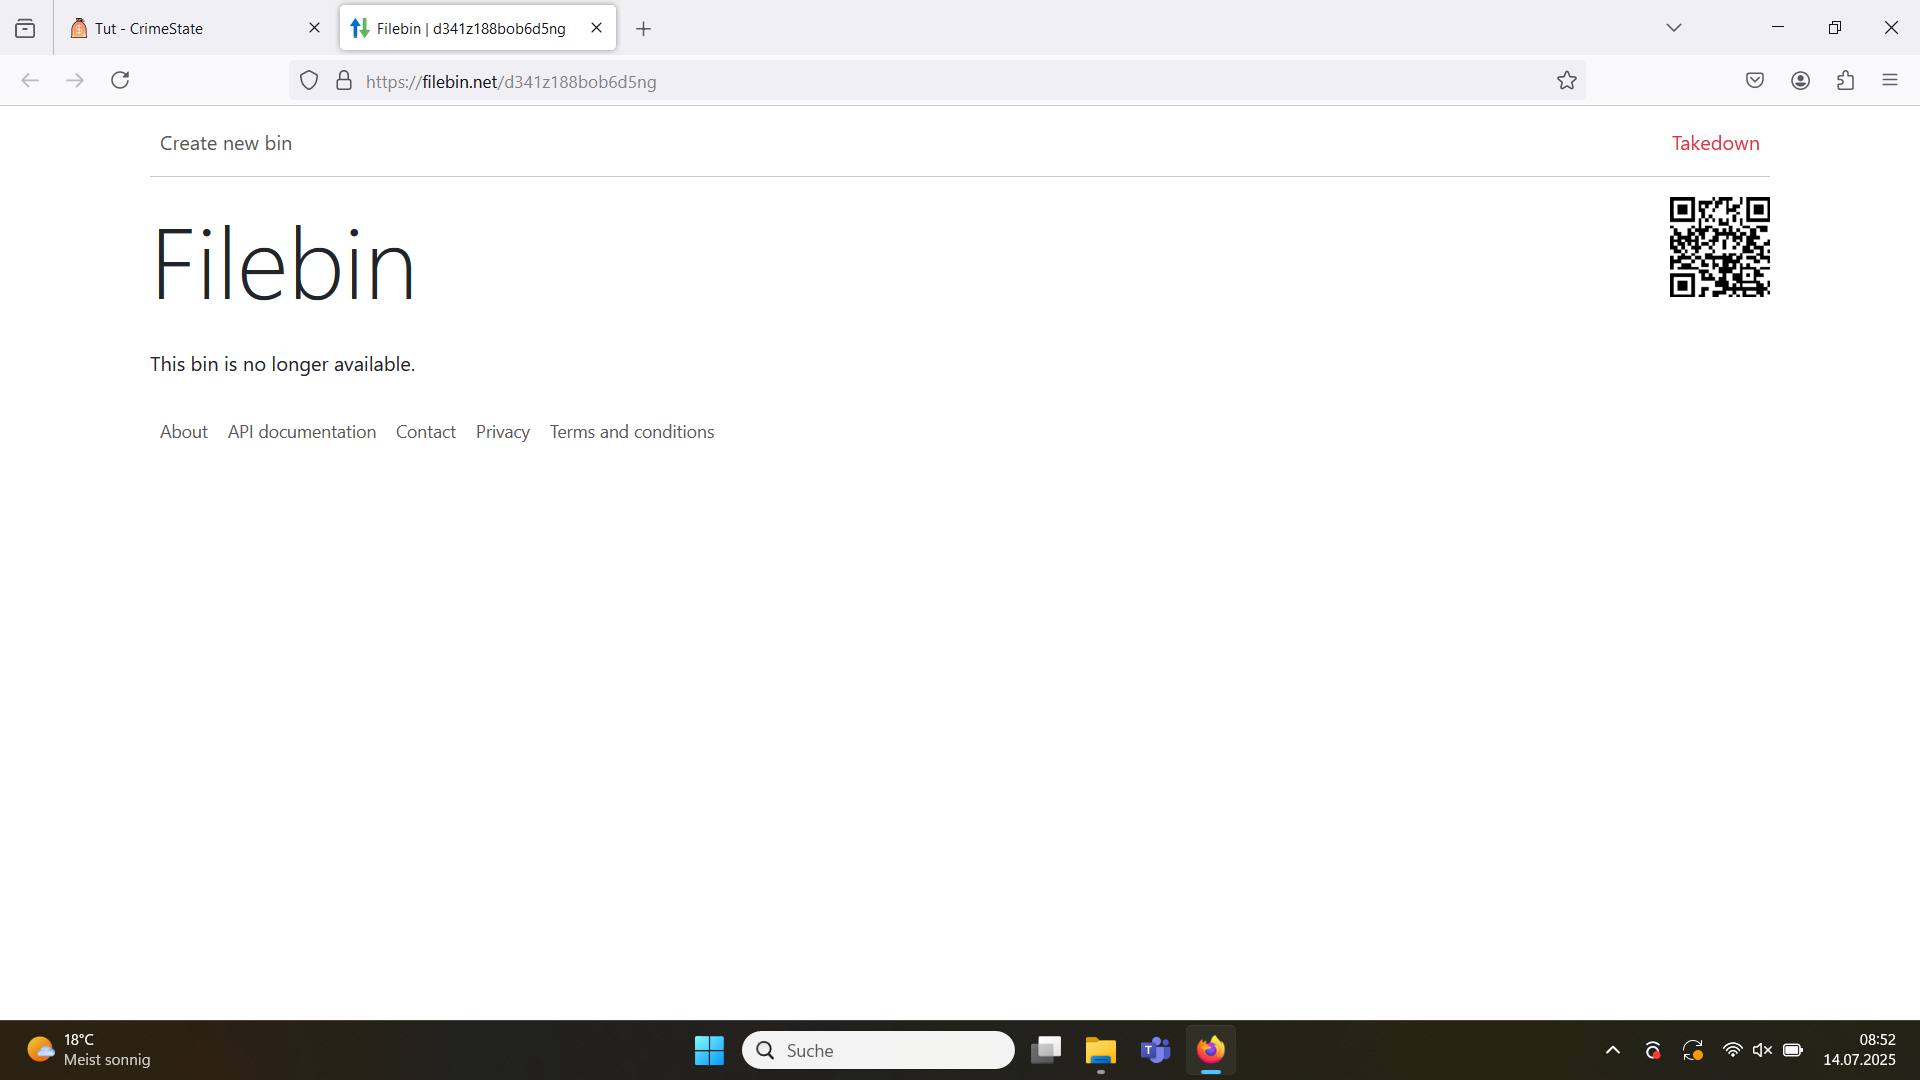Bookmark this page with the star
1920x1080 pixels.
pos(1567,81)
